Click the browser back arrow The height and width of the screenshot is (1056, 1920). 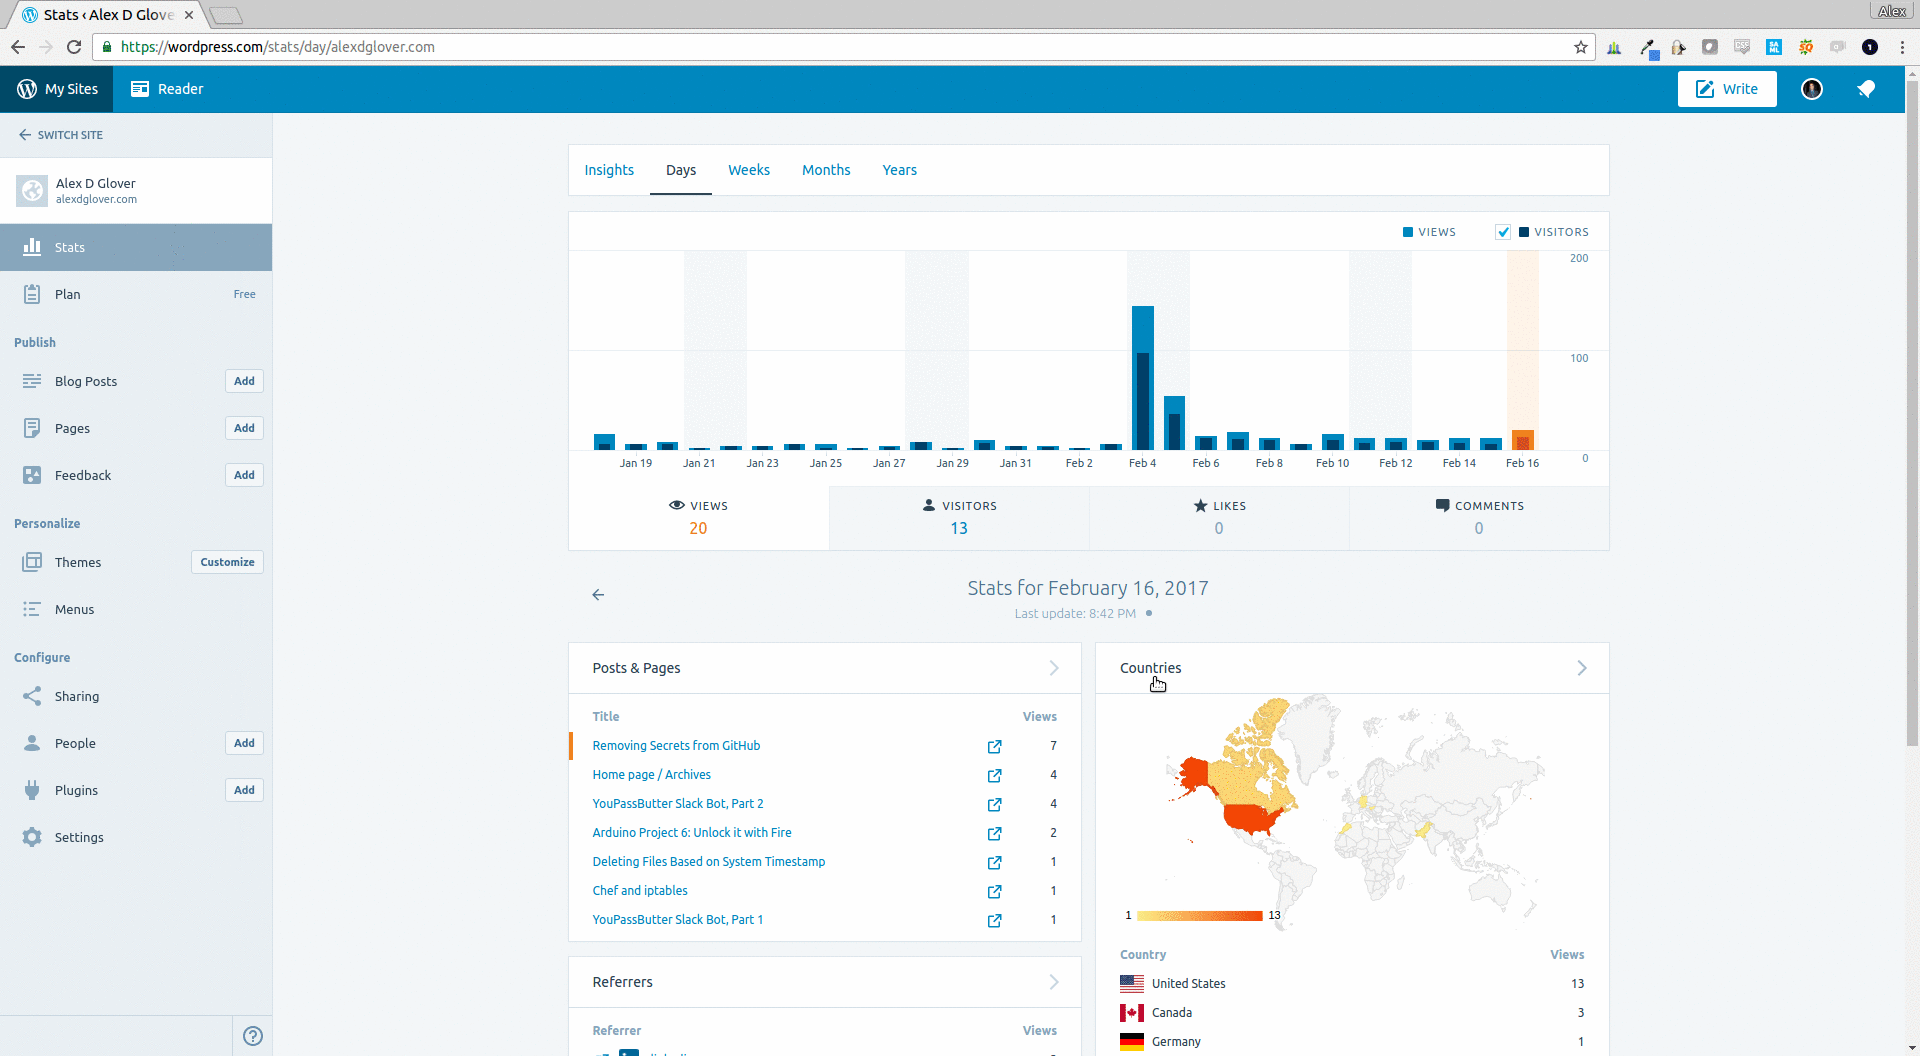tap(18, 47)
